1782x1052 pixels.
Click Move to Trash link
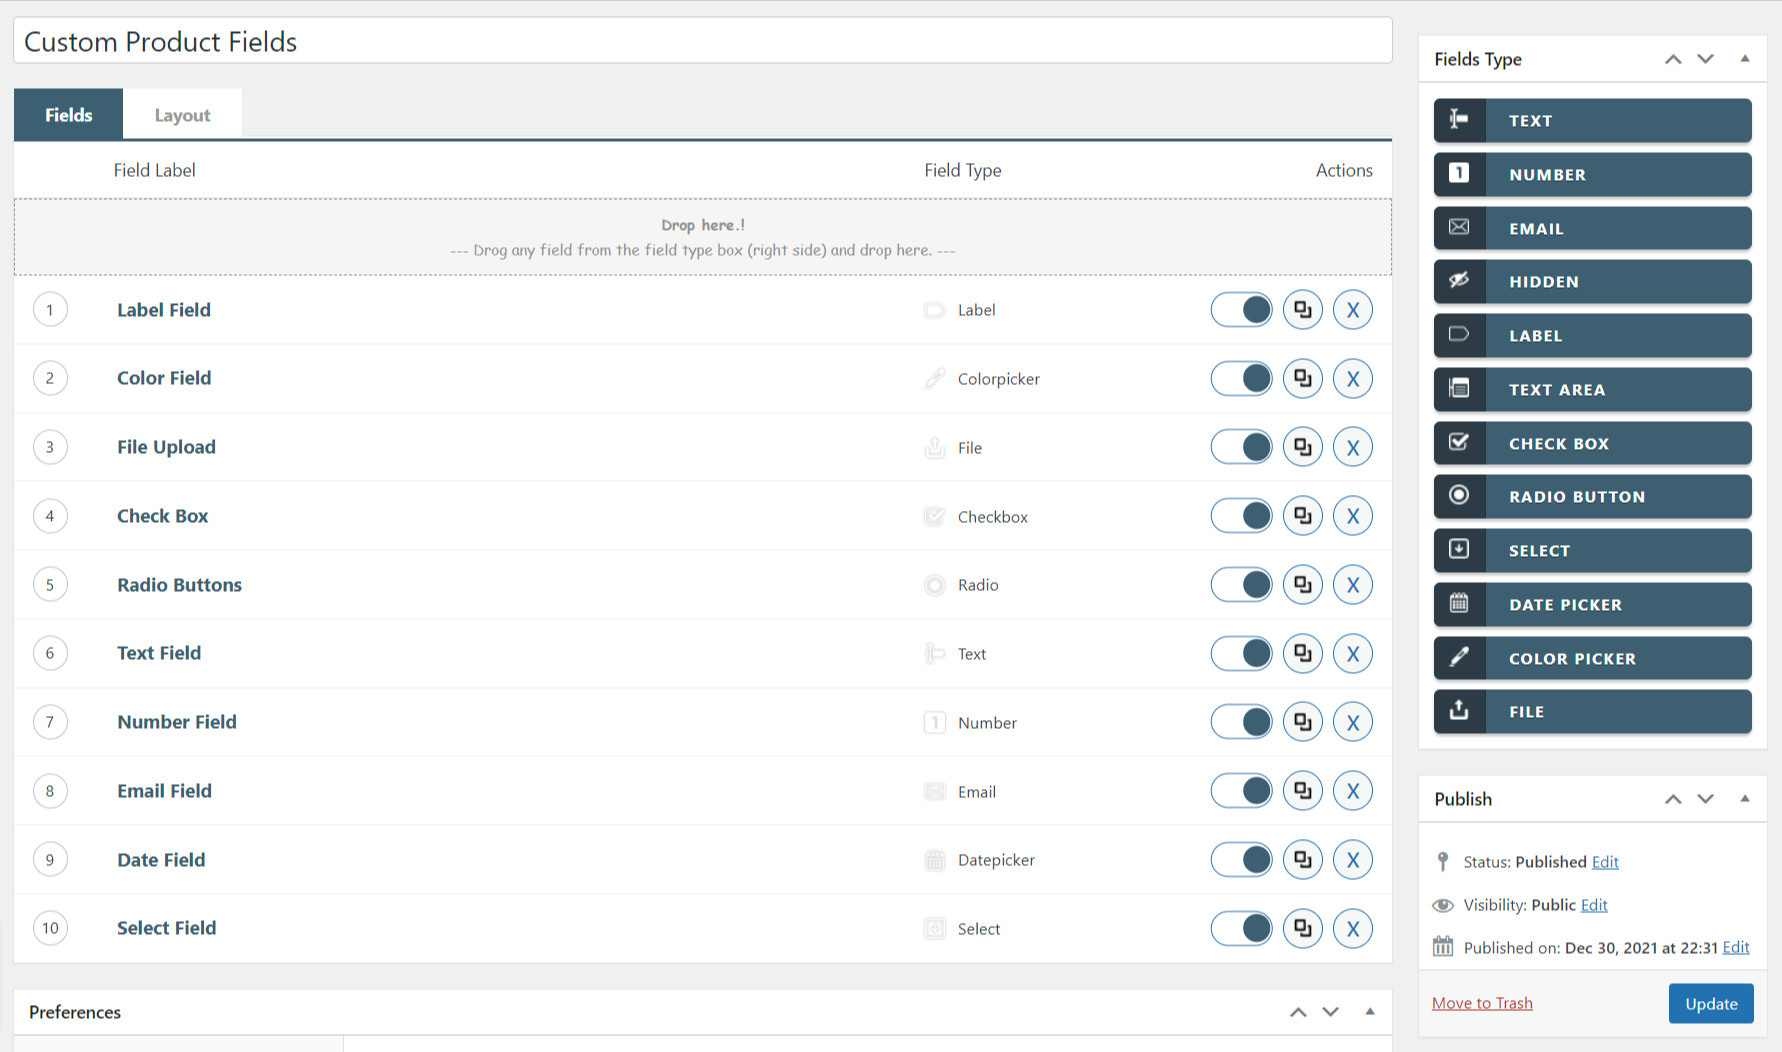(1482, 1003)
